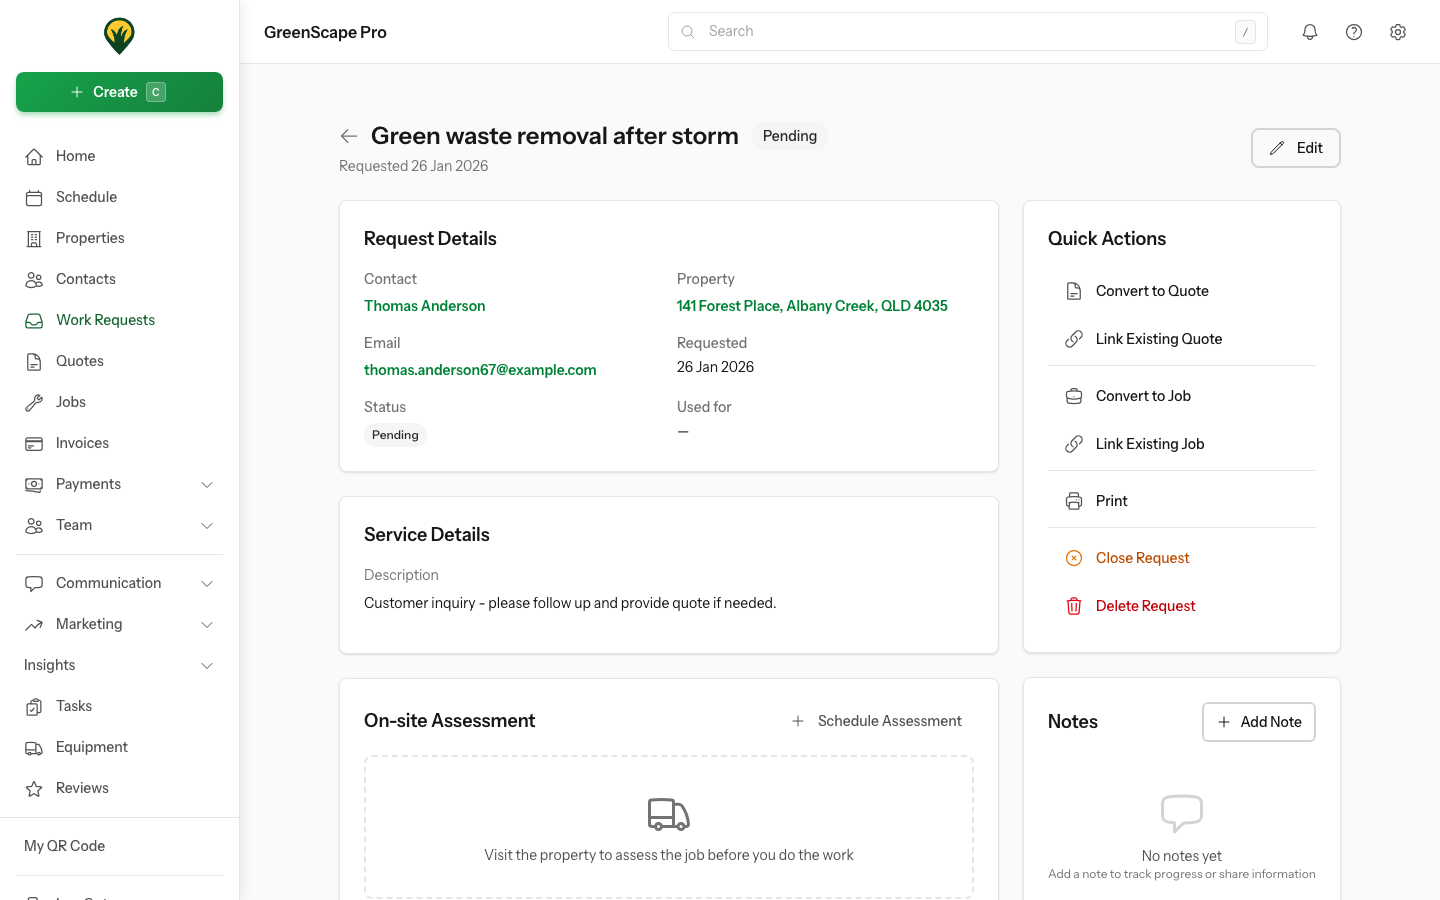This screenshot has height=900, width=1440.
Task: Open the help question mark icon
Action: coord(1354,31)
